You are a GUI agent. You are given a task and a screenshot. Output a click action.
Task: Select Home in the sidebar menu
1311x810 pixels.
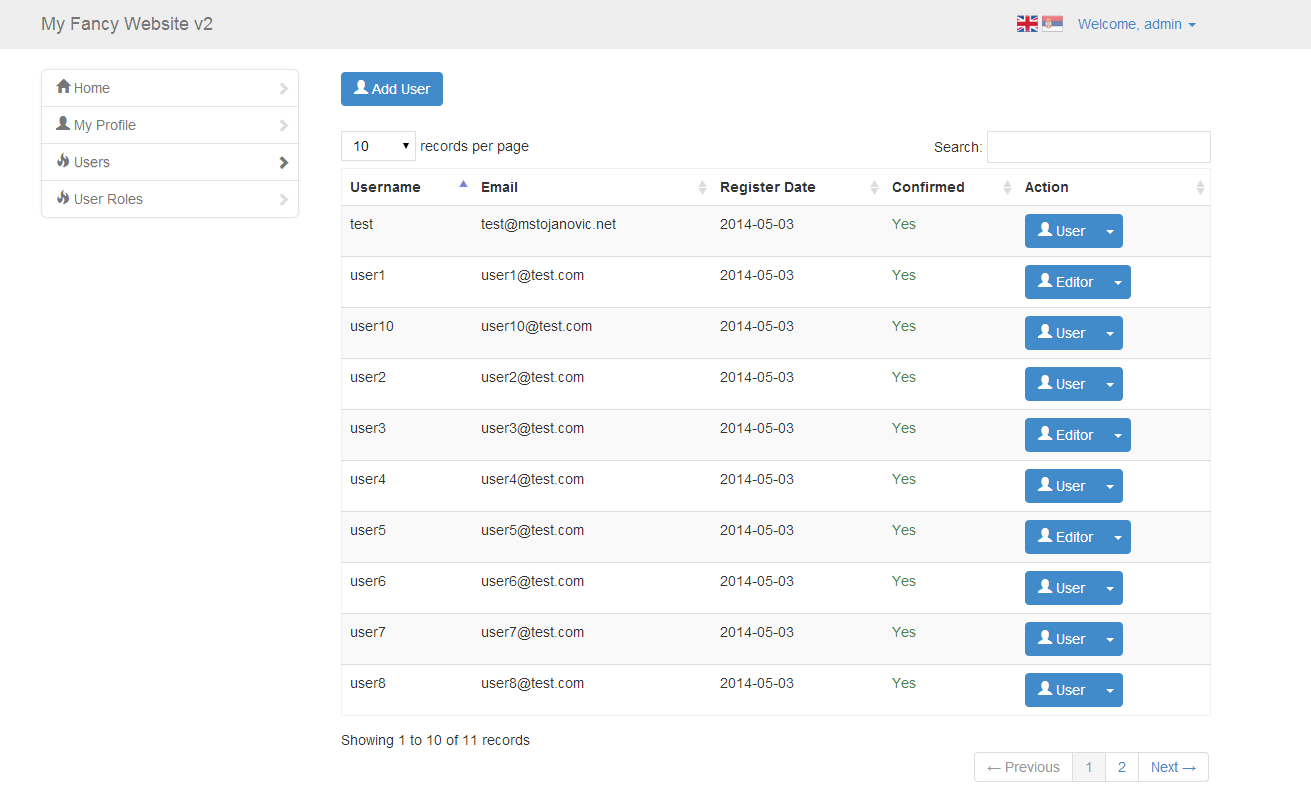coord(93,87)
